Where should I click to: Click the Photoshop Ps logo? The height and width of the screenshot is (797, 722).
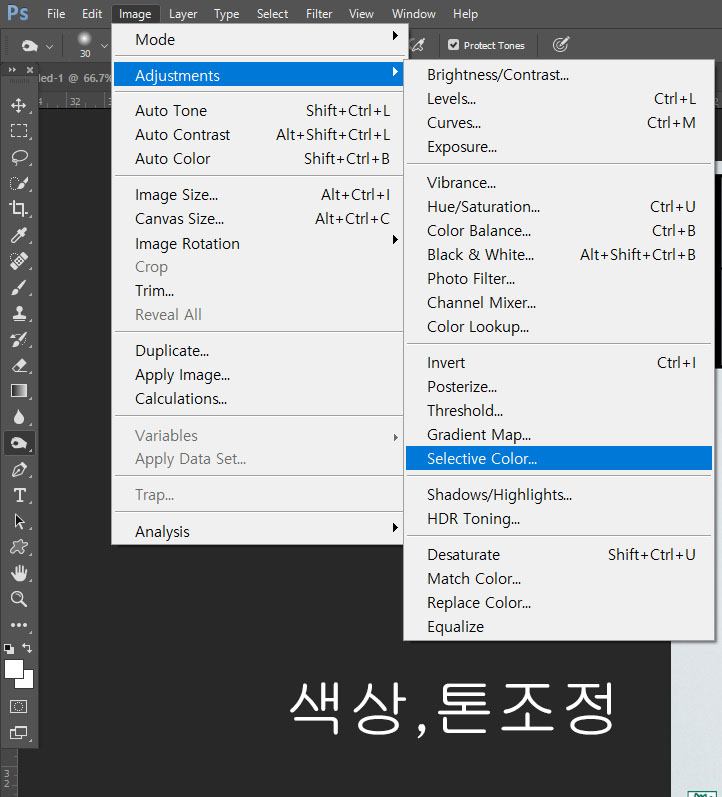(x=18, y=13)
